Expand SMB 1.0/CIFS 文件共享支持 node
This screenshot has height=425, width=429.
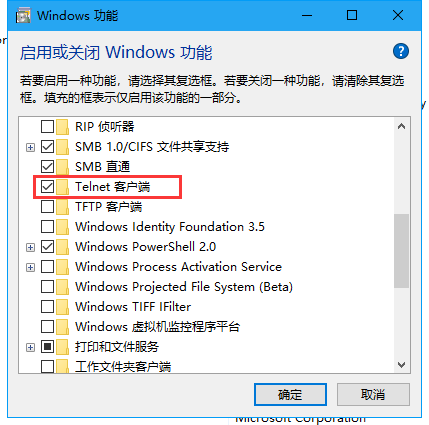click(30, 147)
